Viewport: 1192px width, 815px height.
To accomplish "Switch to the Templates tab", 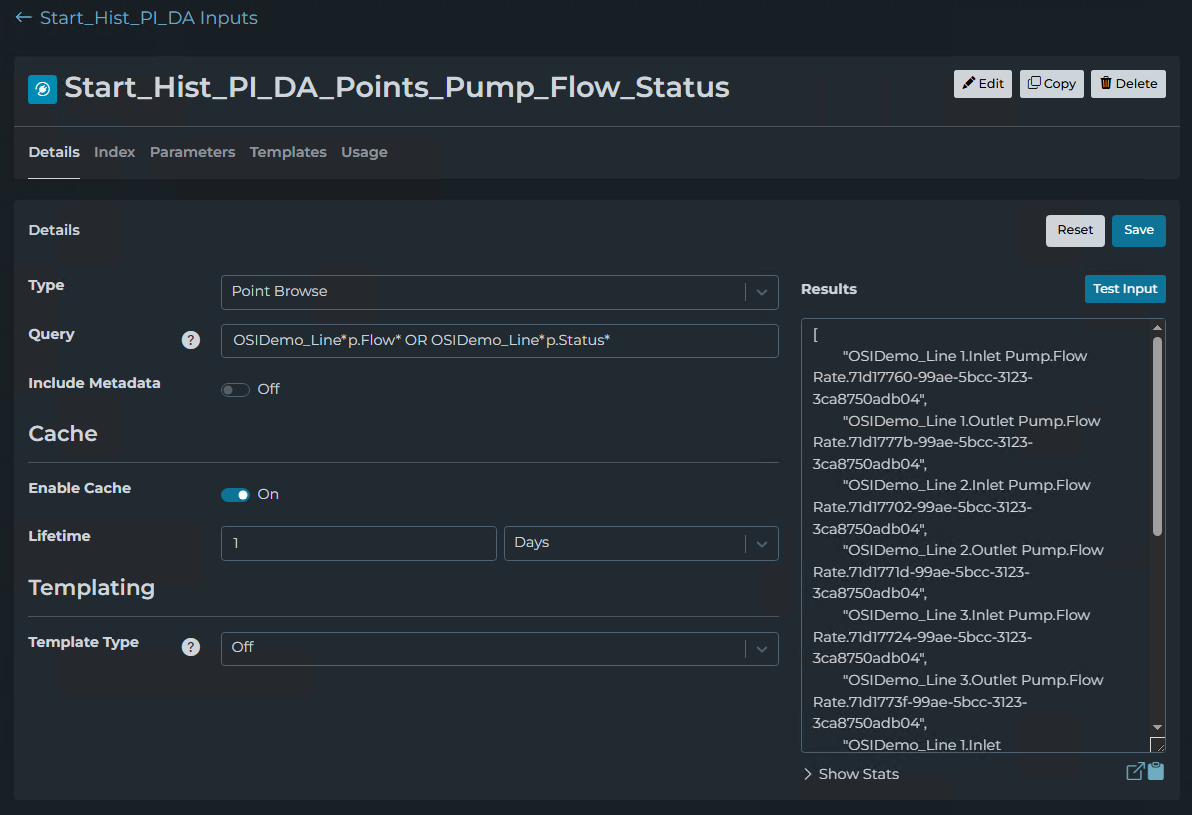I will [x=288, y=152].
